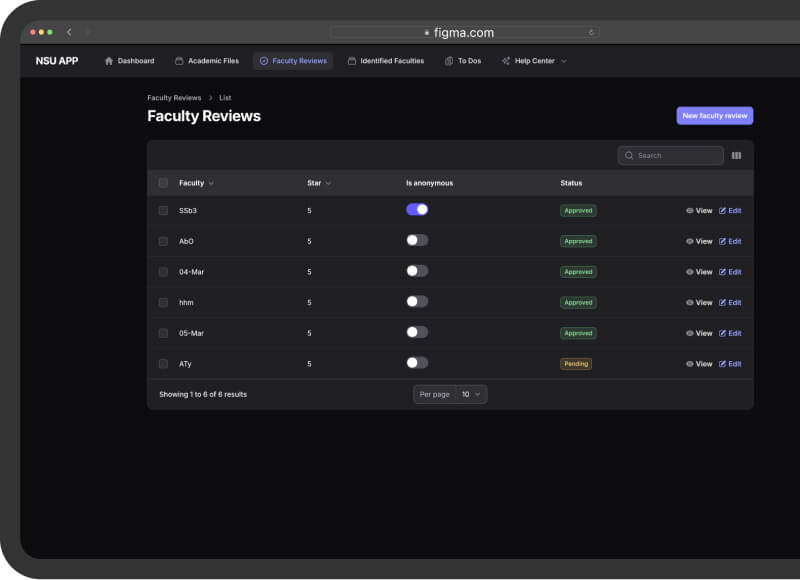The image size is (800, 580).
Task: Click the reload icon in address bar
Action: (592, 32)
